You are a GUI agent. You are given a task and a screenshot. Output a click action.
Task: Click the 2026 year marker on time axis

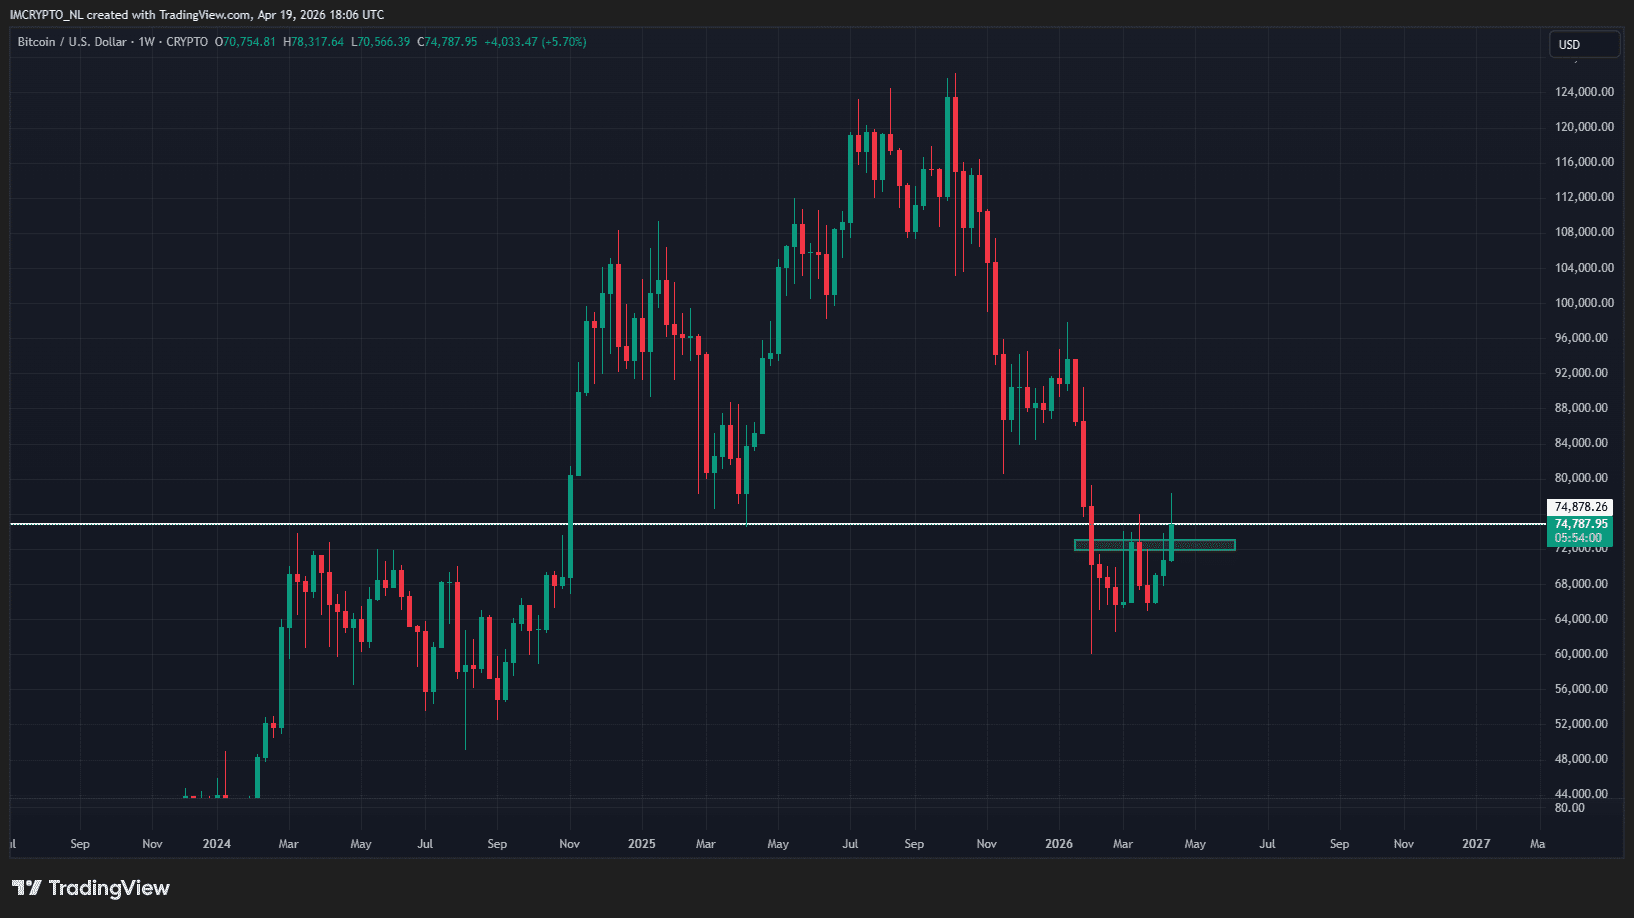coord(1058,844)
